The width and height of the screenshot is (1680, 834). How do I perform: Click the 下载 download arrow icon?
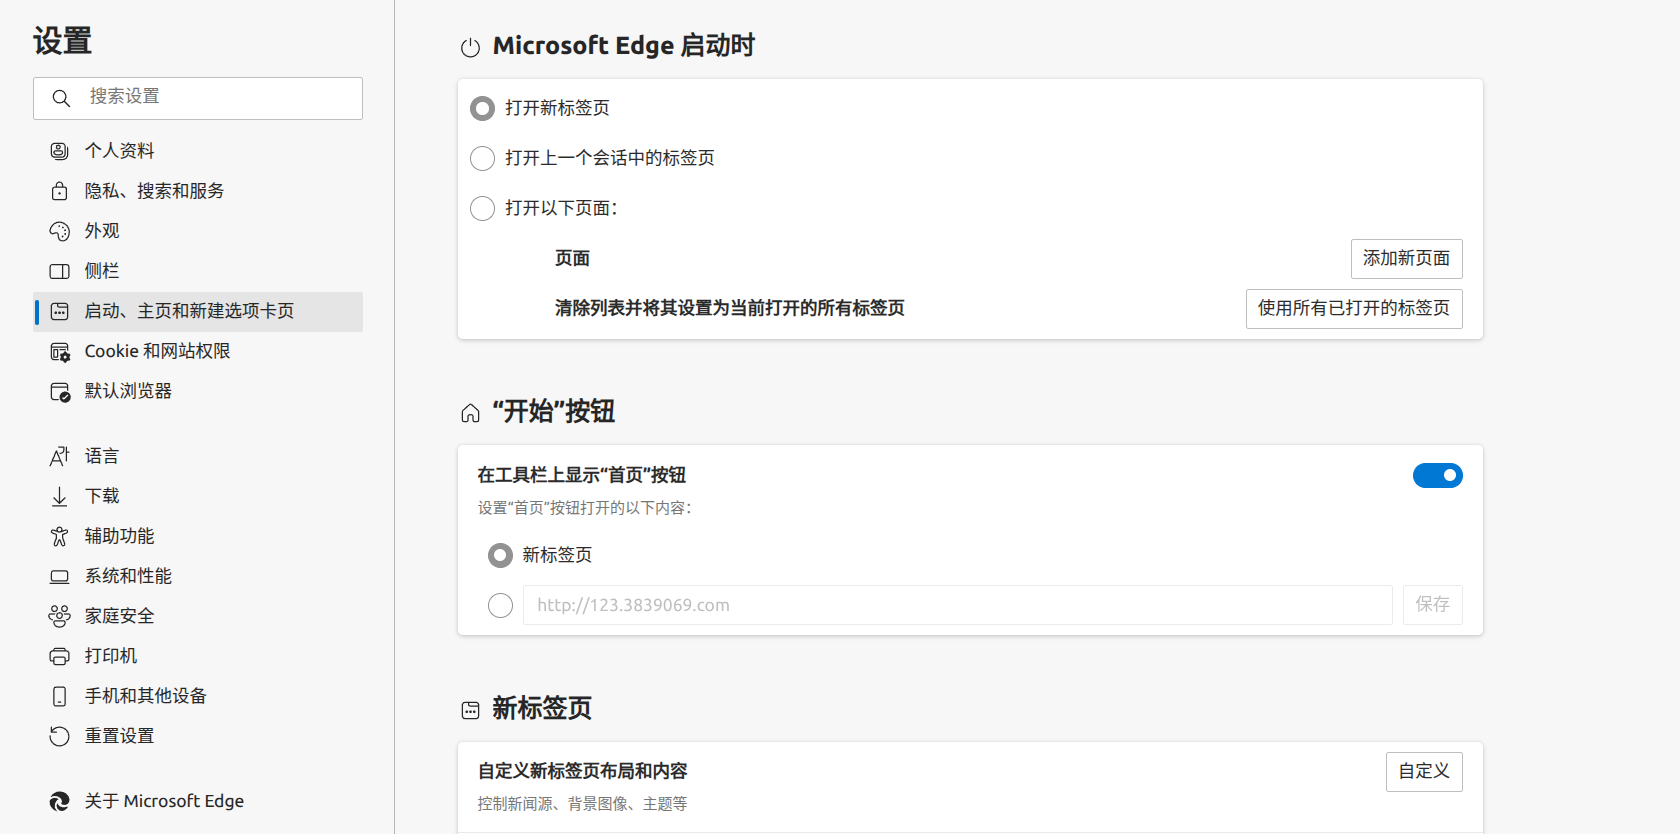pos(60,496)
